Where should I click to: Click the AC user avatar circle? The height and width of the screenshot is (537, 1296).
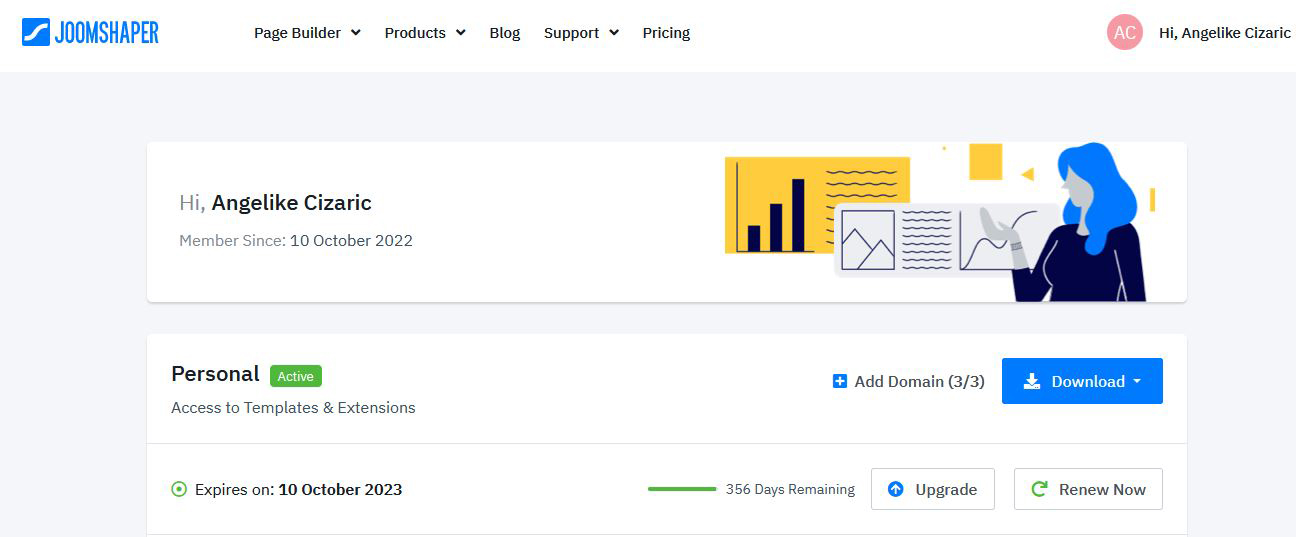1124,33
